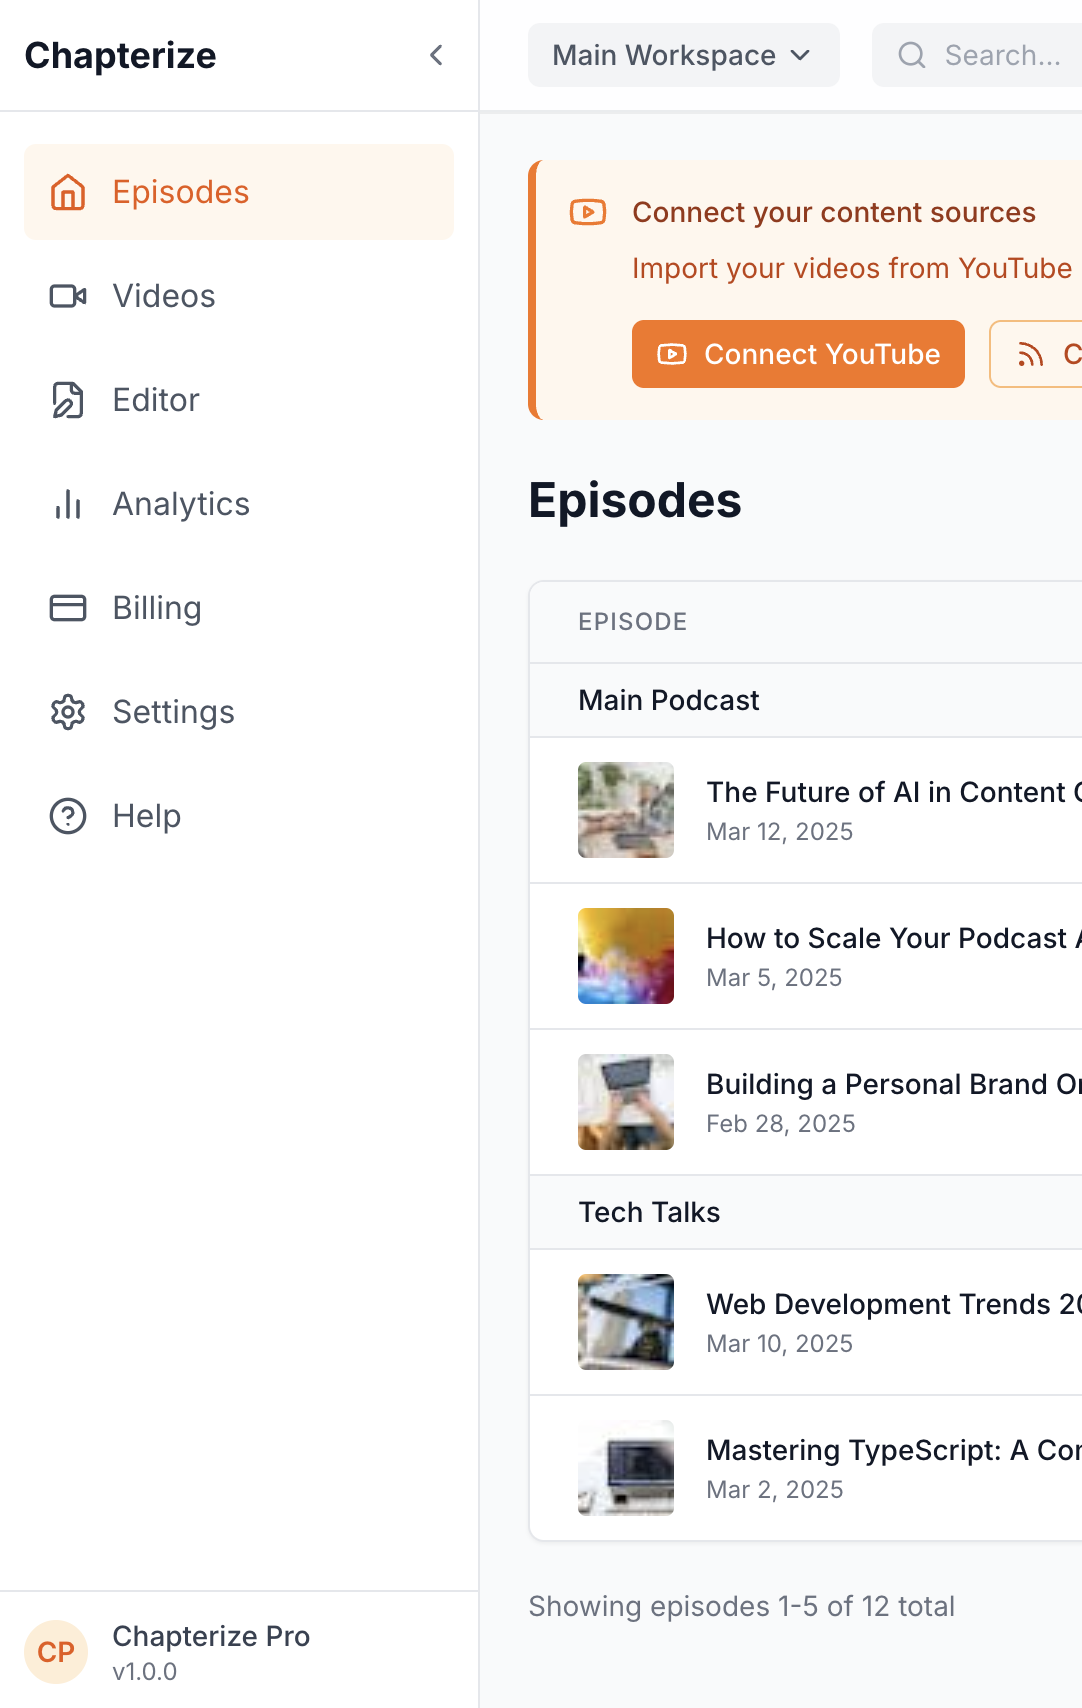Click the Settings gear icon
1082x1708 pixels.
(68, 712)
